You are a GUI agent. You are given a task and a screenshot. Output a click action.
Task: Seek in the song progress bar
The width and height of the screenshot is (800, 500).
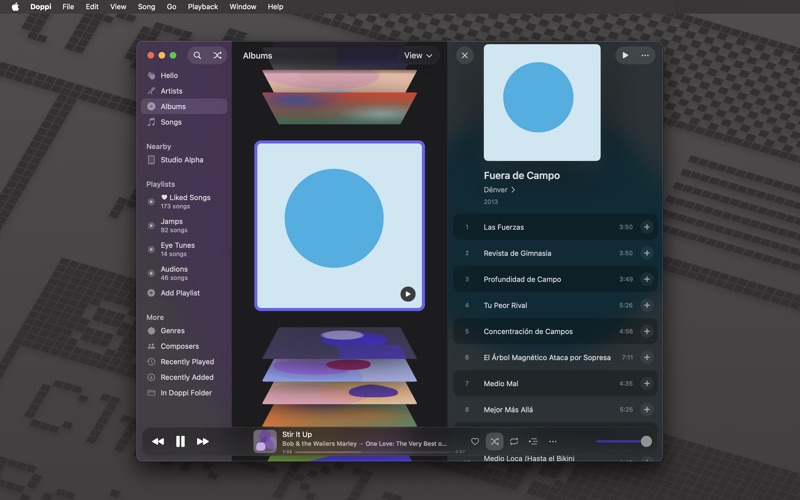[373, 452]
